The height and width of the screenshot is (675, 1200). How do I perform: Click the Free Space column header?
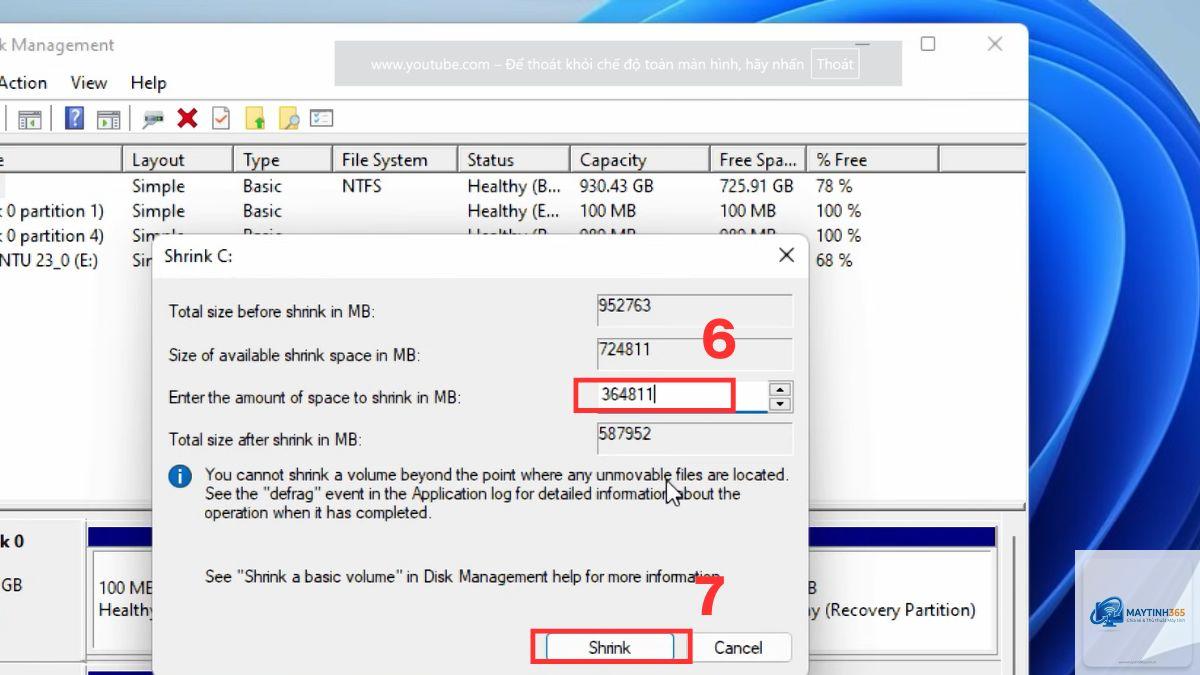coord(758,160)
